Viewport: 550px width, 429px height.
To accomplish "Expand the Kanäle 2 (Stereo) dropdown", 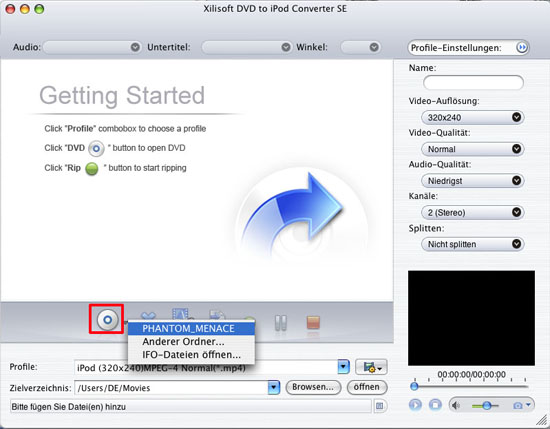I will click(x=472, y=212).
